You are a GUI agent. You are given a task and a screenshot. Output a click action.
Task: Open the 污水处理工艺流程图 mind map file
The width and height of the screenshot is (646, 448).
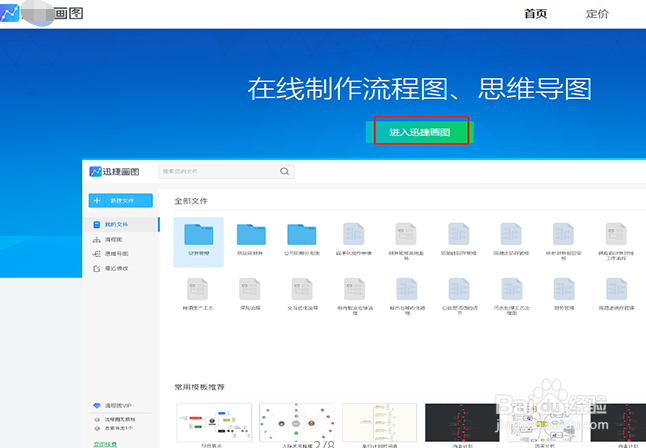(512, 296)
